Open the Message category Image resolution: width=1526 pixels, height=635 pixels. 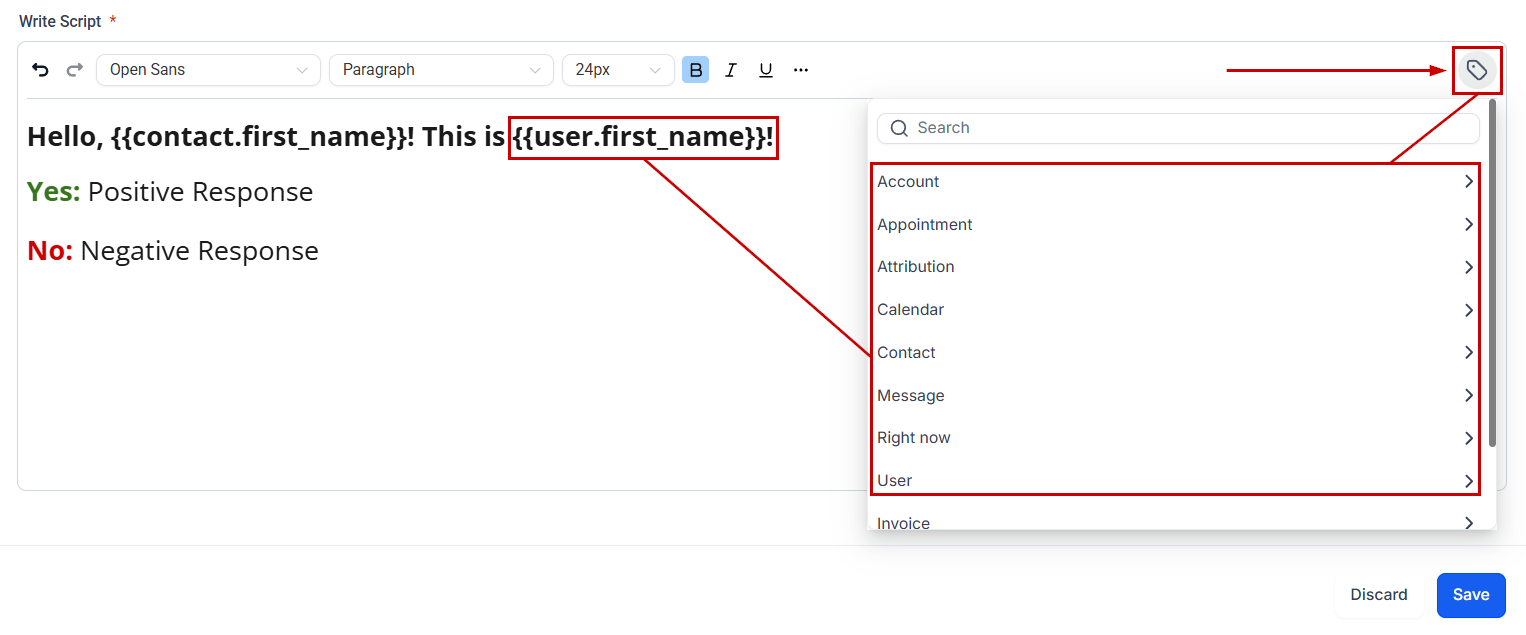click(1176, 395)
